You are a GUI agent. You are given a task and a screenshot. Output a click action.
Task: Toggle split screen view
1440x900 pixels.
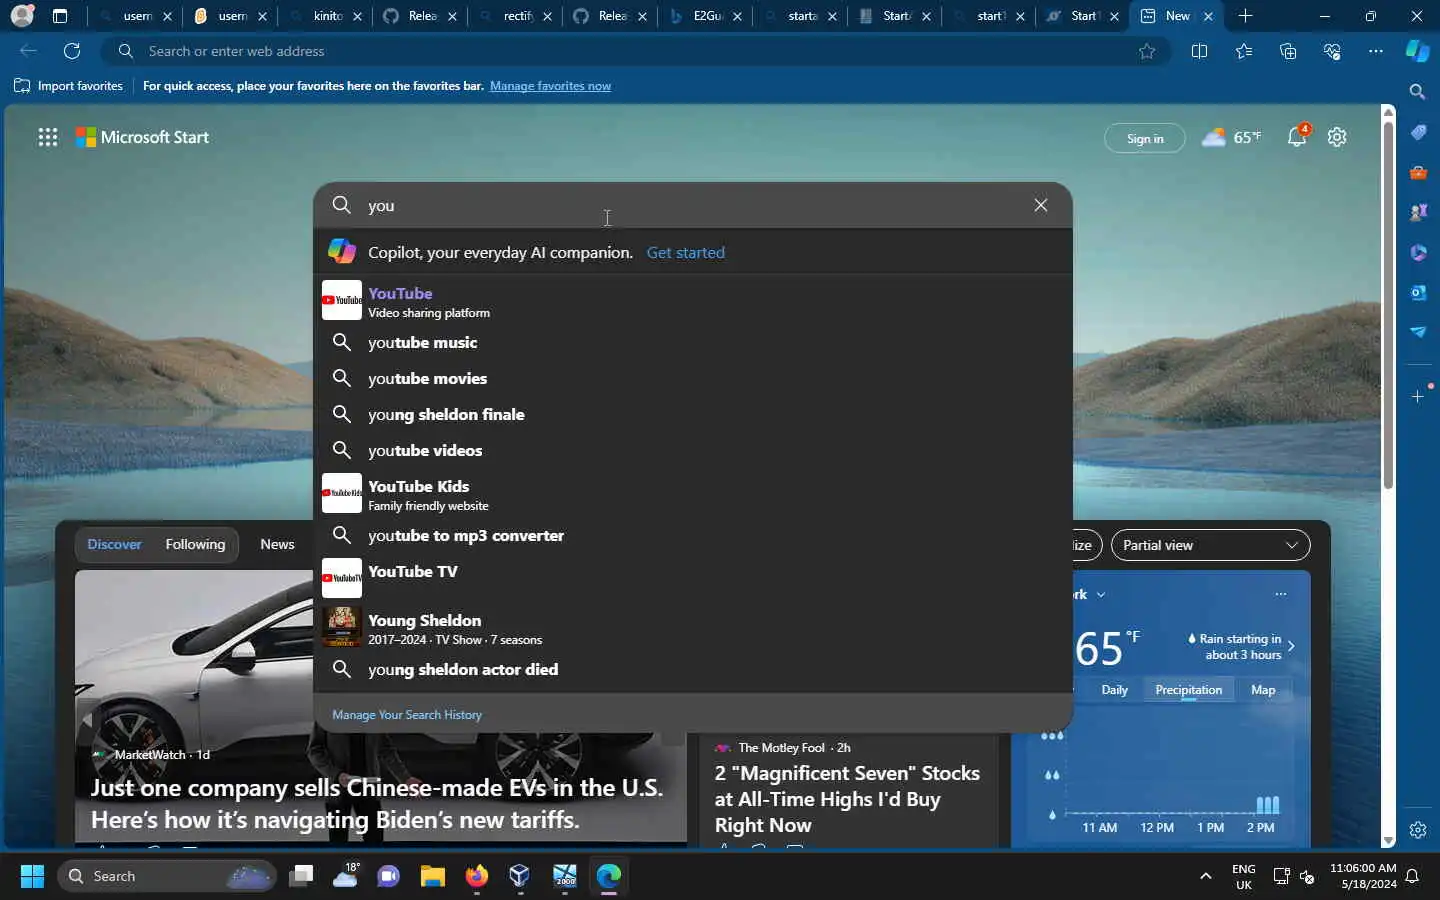coord(1200,51)
